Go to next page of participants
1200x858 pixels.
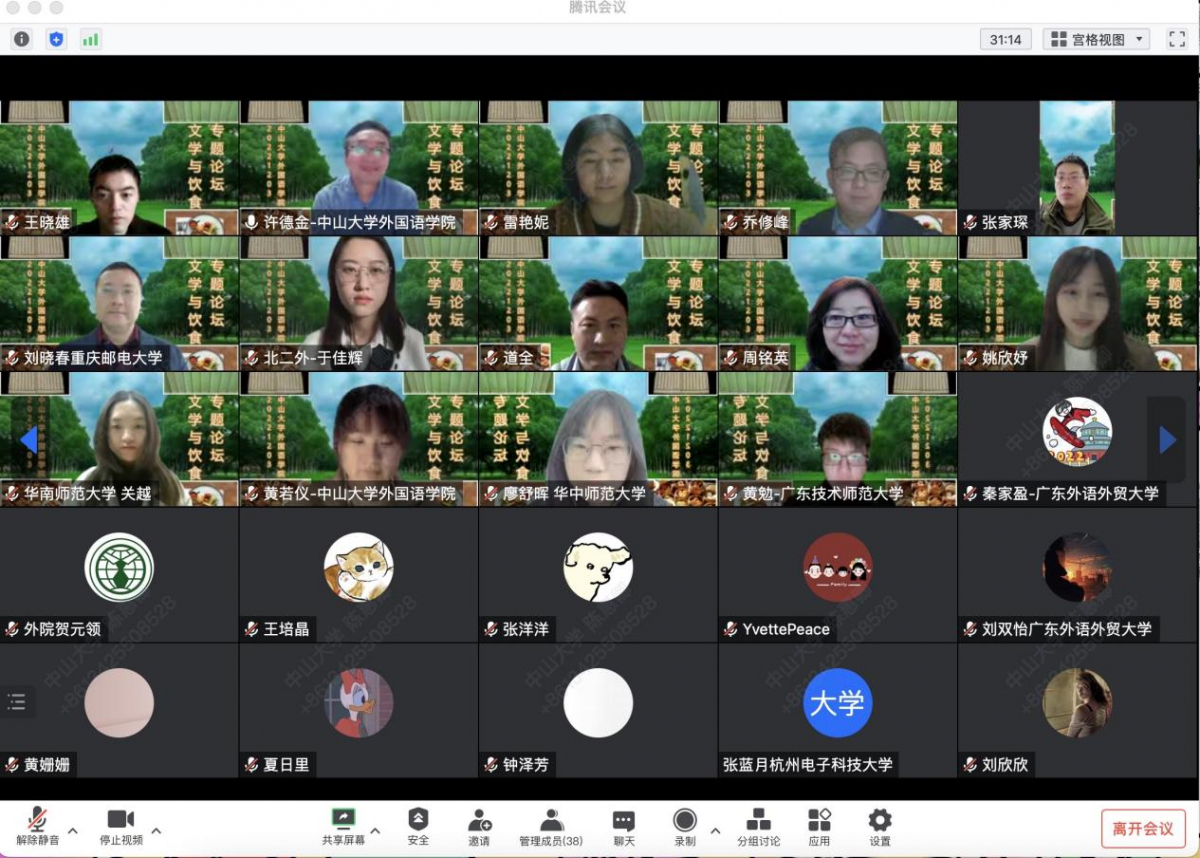[x=1167, y=440]
